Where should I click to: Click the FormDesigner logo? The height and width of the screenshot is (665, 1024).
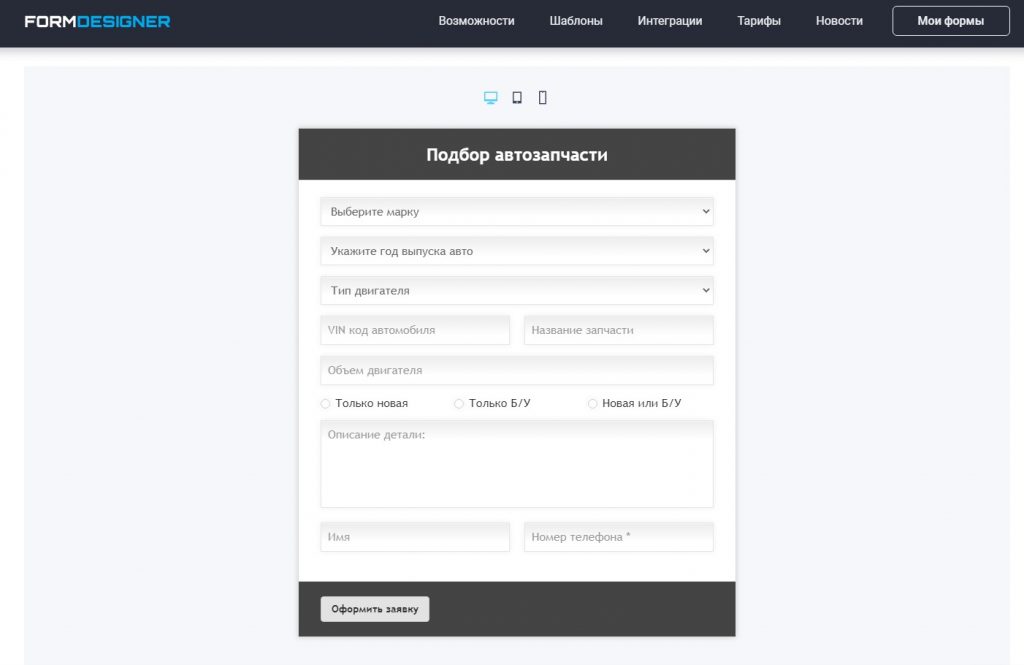pos(97,21)
